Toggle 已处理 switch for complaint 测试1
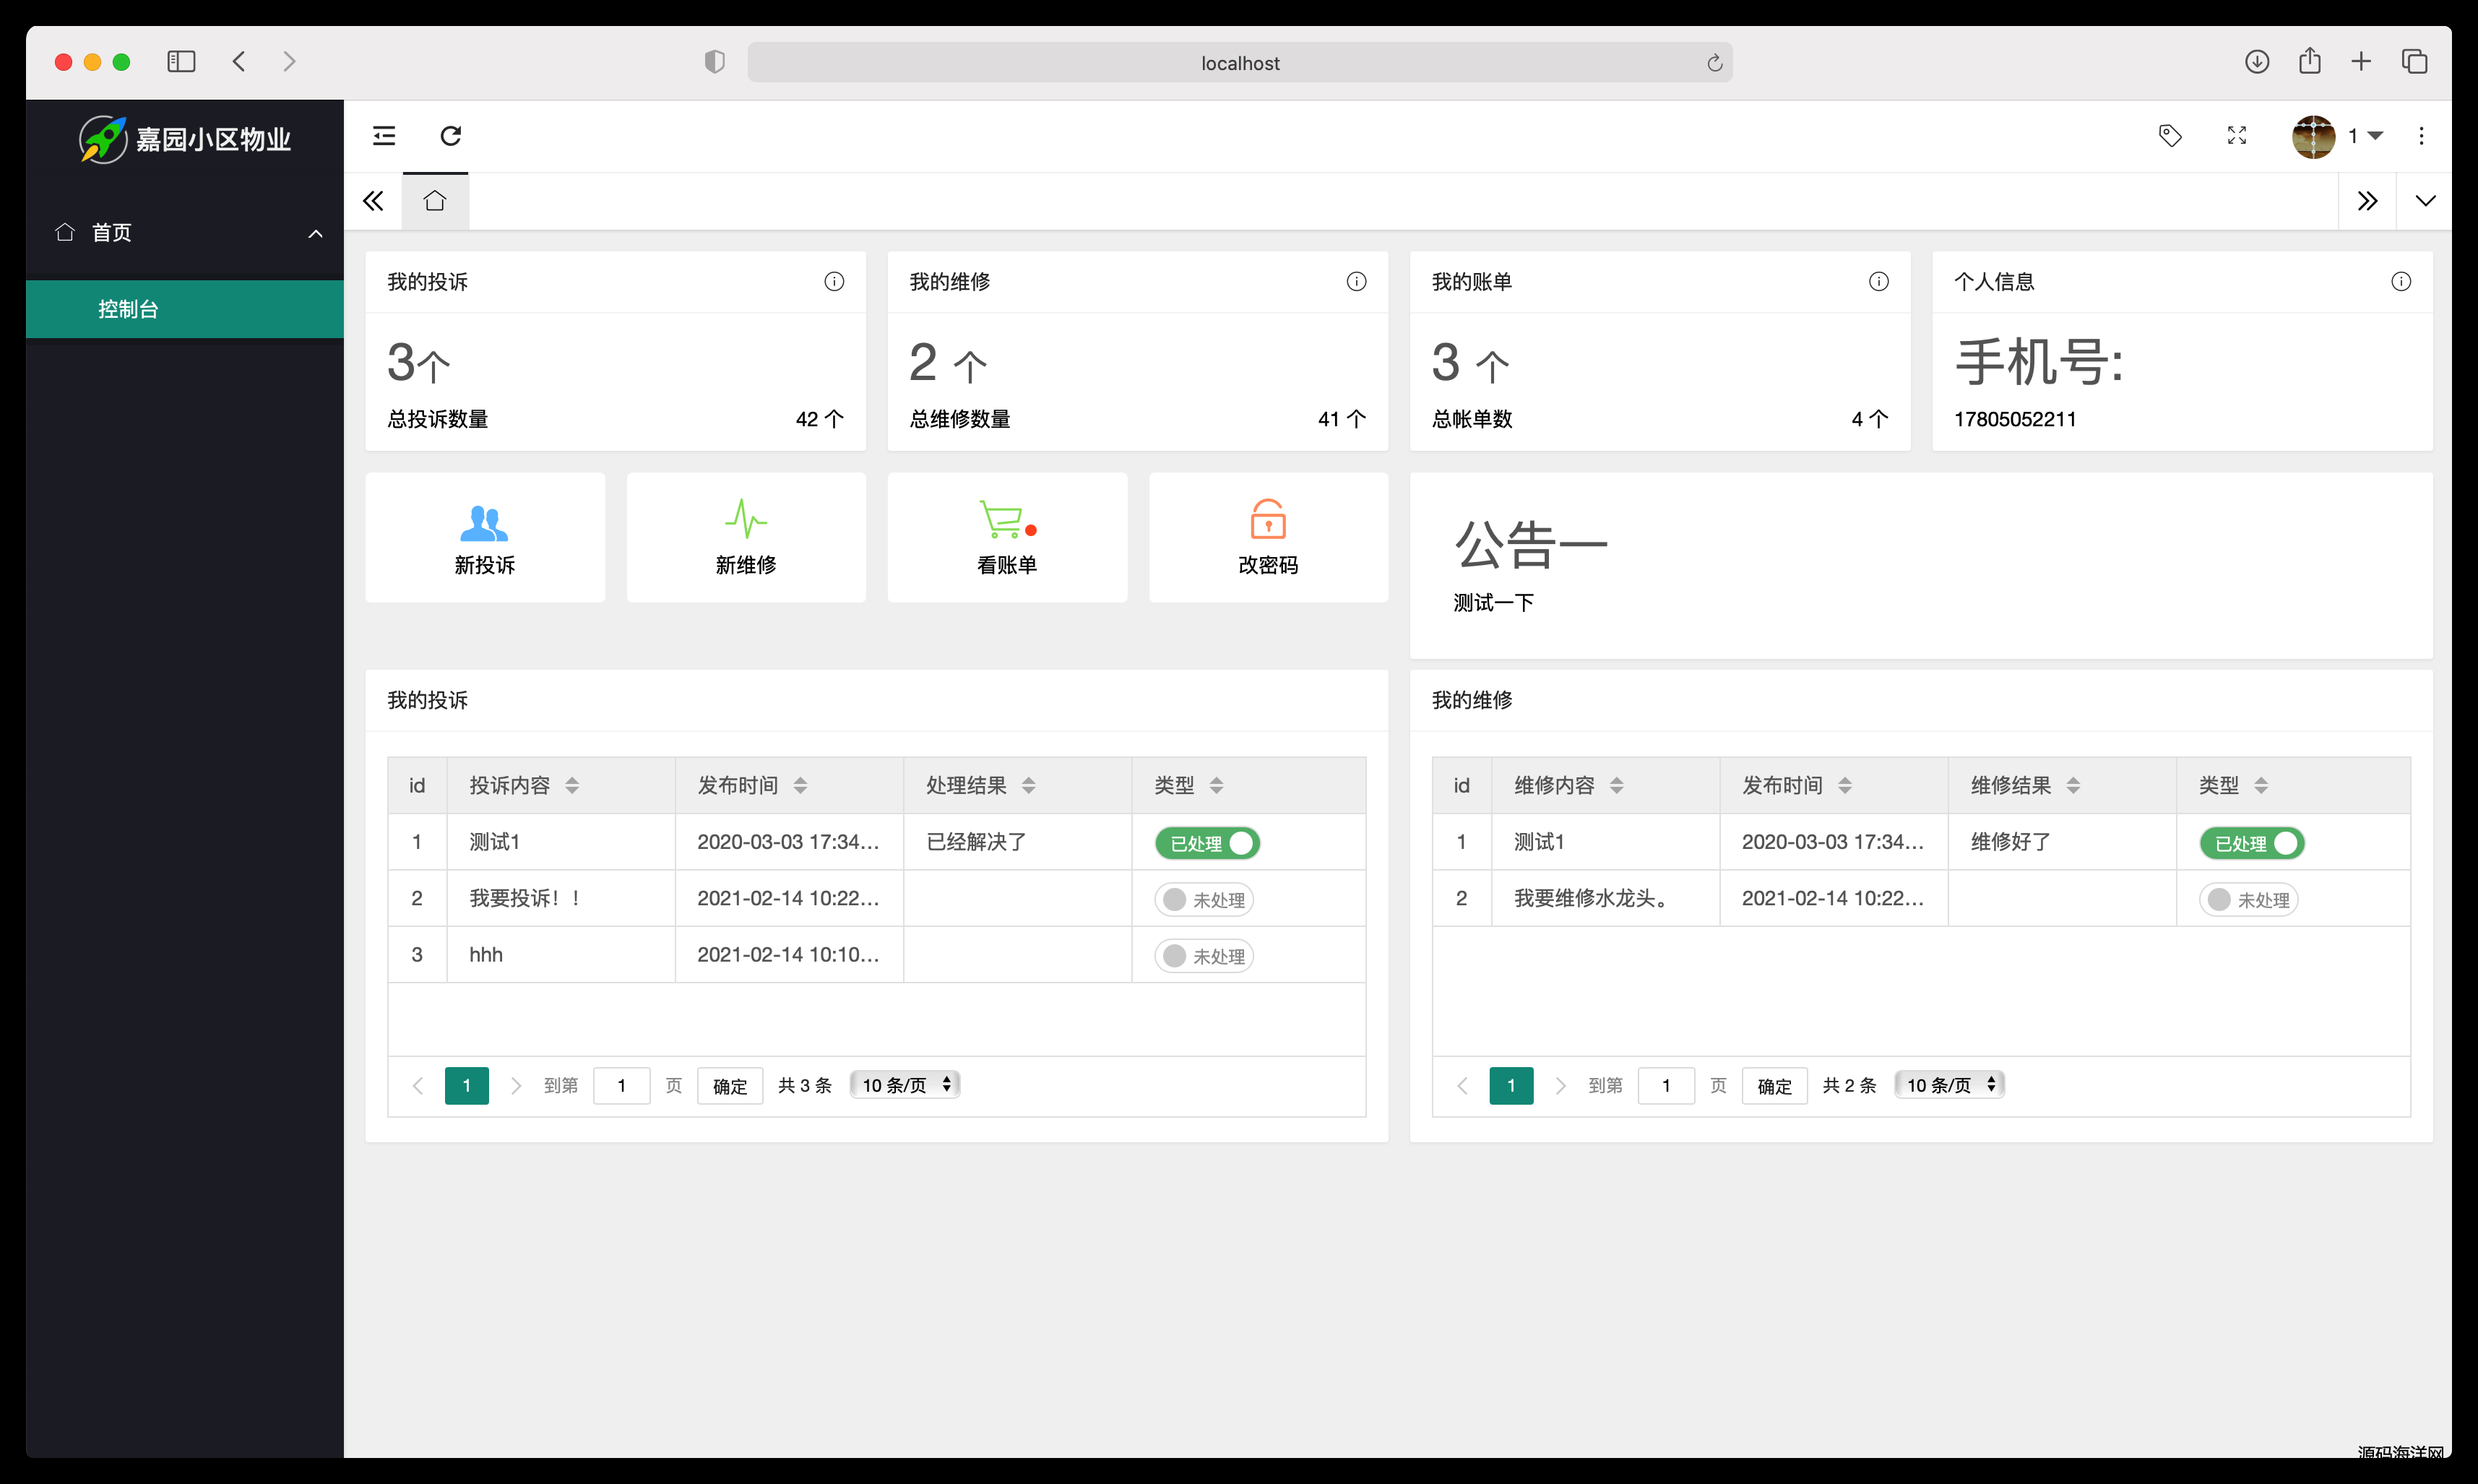 pos(1207,843)
